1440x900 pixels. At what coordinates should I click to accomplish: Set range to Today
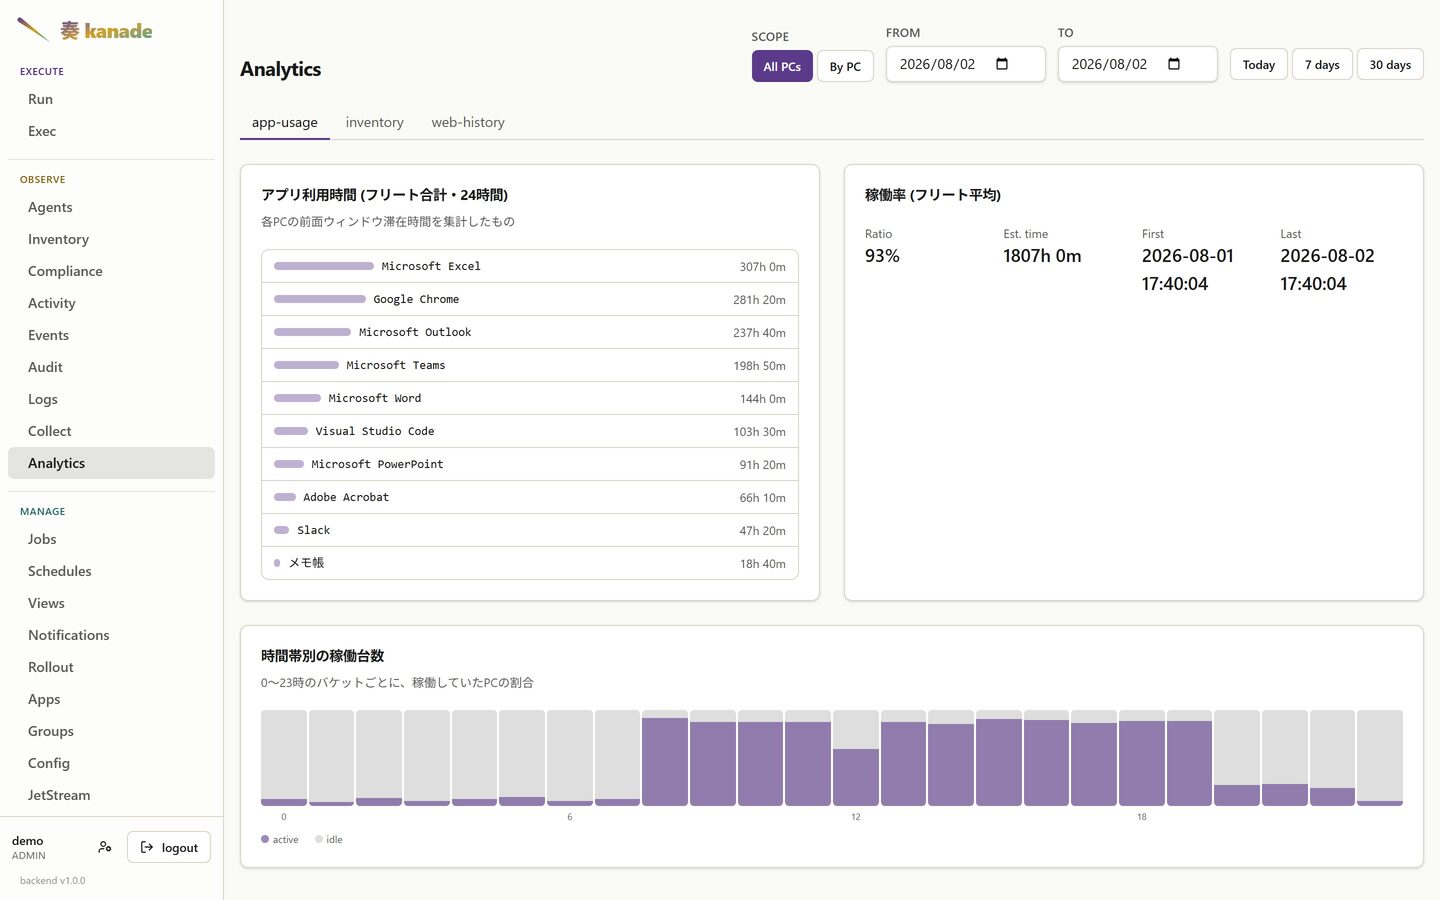point(1259,64)
